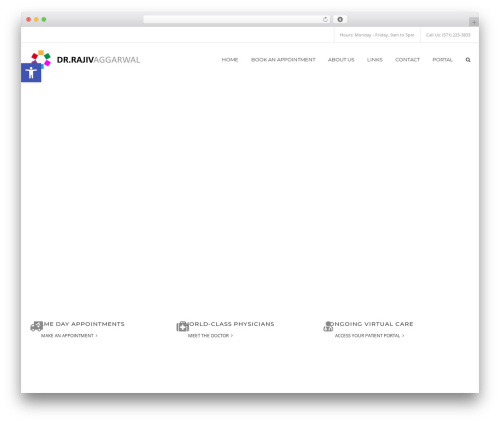Click the doctor icon by Ongoing Virtual Care
Image resolution: width=500 pixels, height=423 pixels.
click(x=328, y=326)
